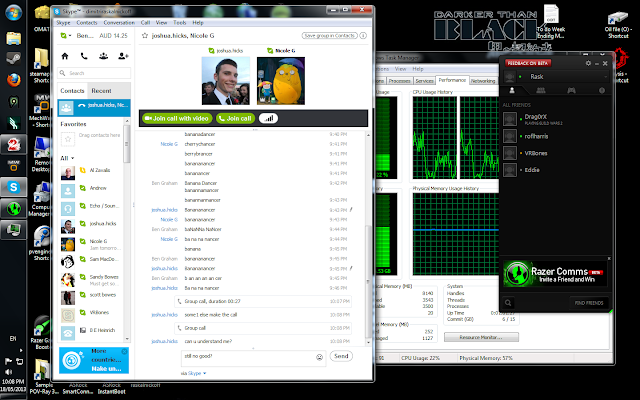This screenshot has width=640, height=400.
Task: Click the Oil file (G) Shortcut icon
Action: point(618,24)
